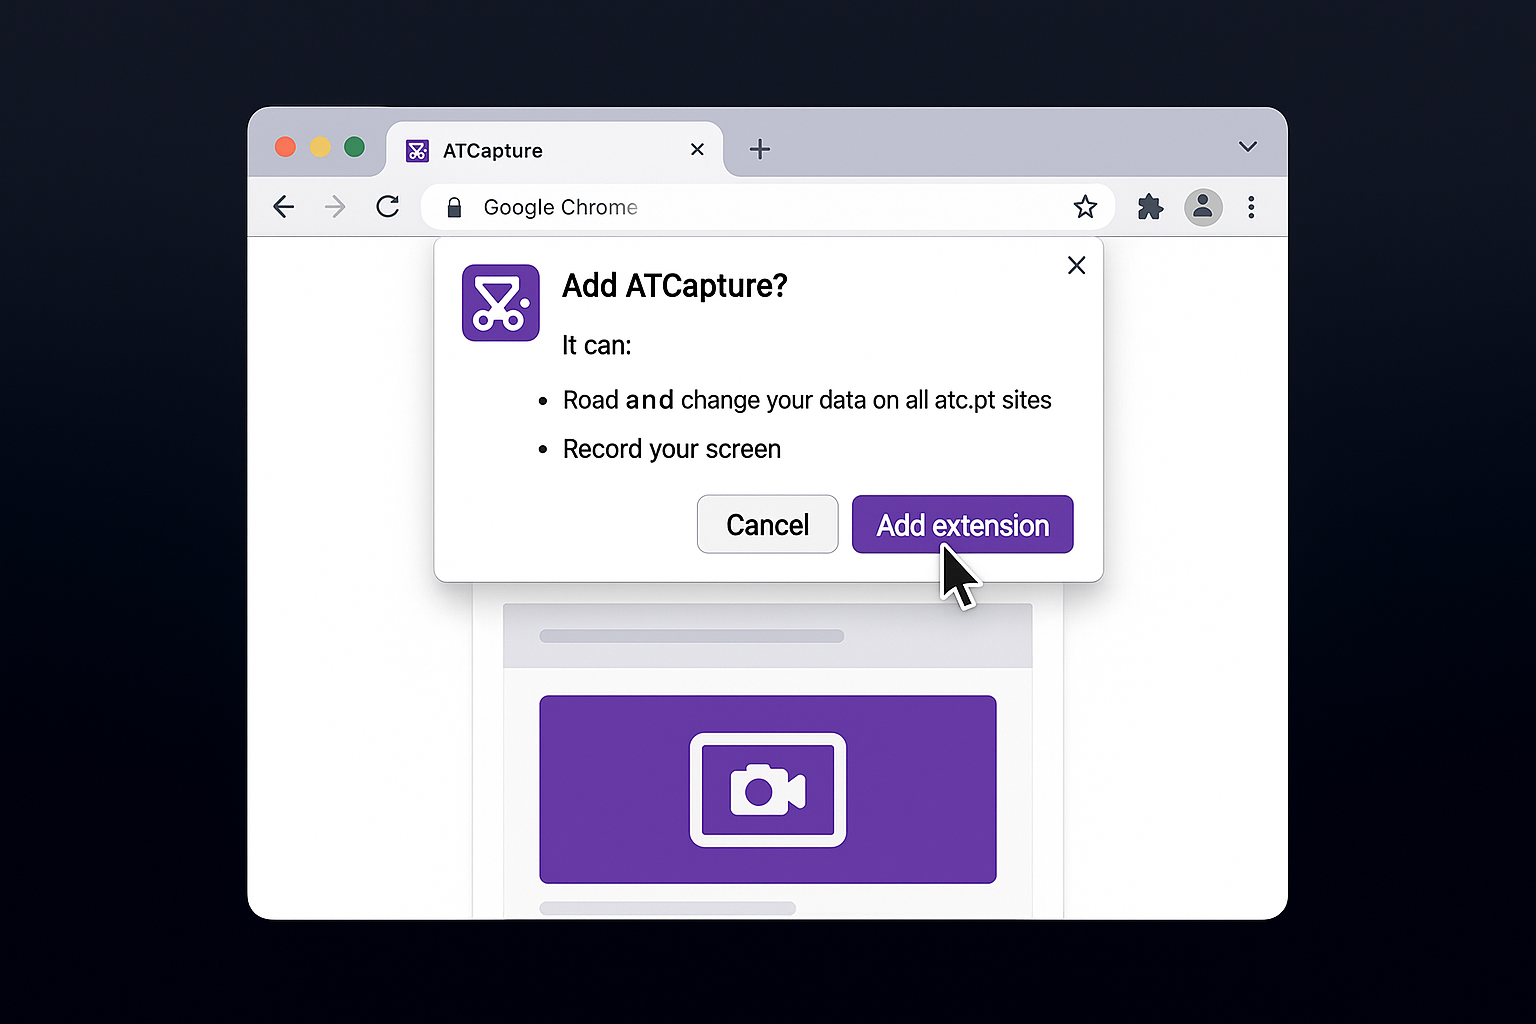
Task: Open the Chrome three-dot menu
Action: 1251,207
